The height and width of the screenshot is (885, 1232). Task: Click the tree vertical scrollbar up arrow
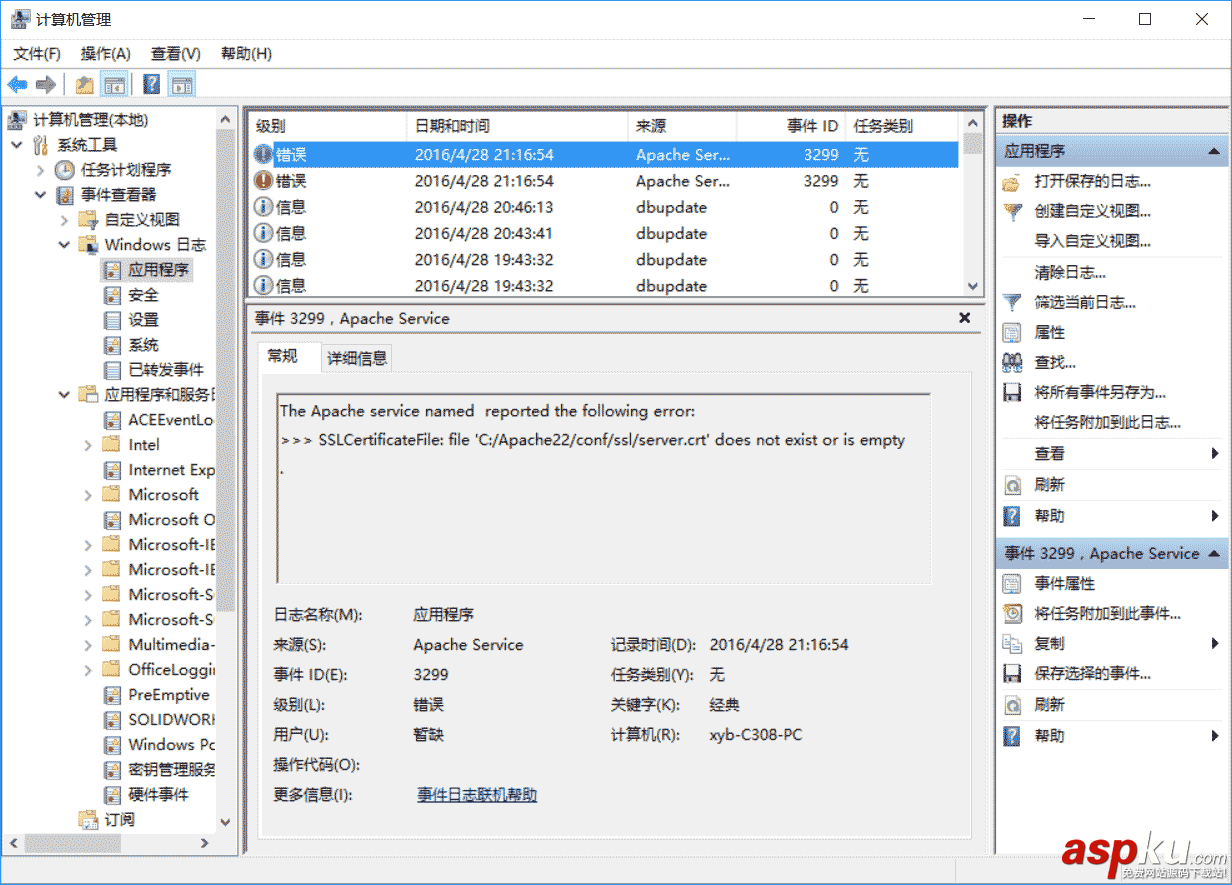(225, 119)
